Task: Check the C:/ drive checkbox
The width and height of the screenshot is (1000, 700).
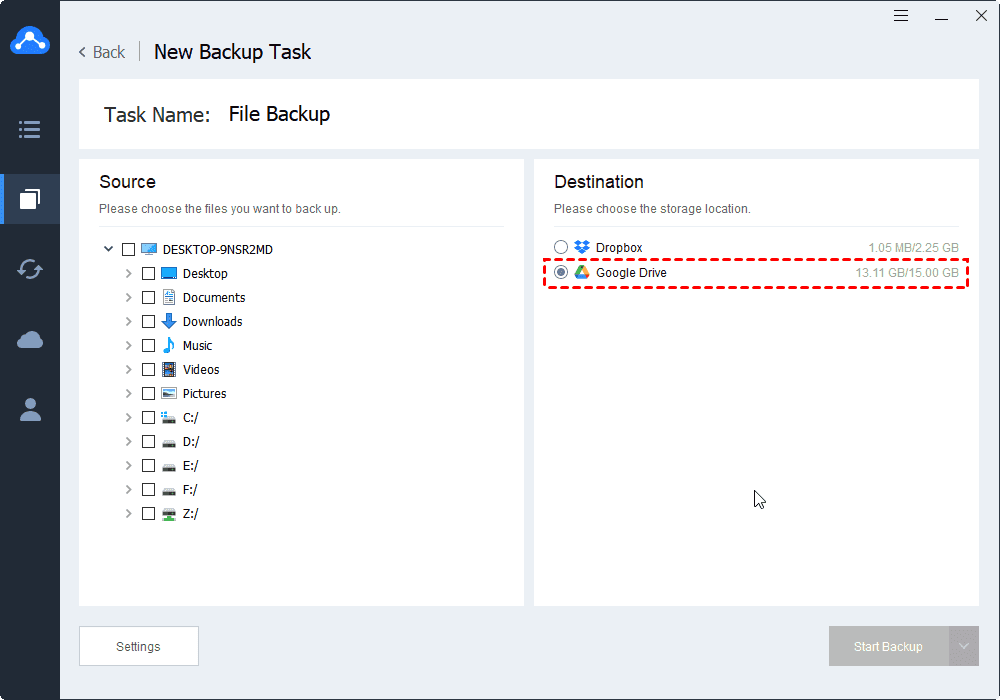Action: 149,418
